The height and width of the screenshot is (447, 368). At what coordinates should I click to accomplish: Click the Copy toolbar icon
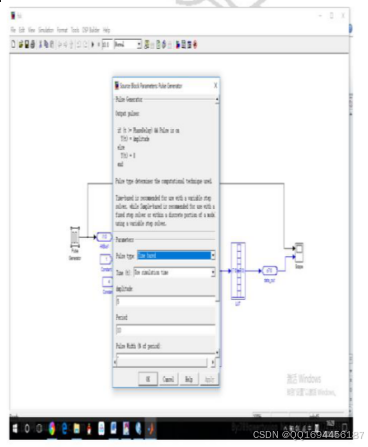(46, 44)
